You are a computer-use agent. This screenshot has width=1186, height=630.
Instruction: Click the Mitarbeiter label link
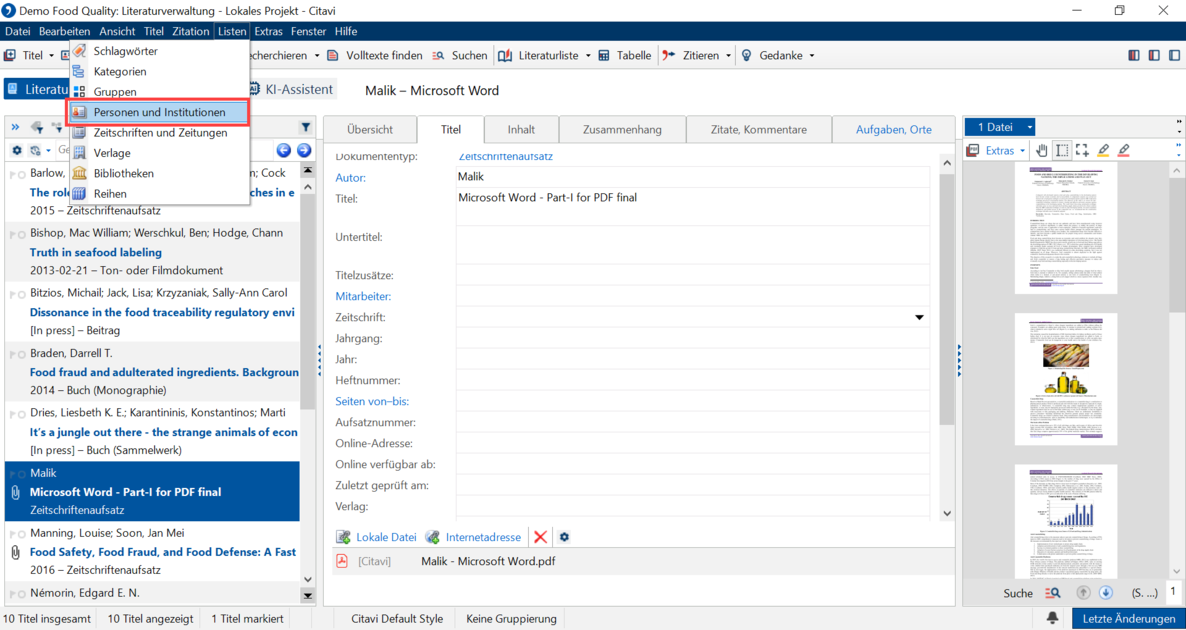363,296
